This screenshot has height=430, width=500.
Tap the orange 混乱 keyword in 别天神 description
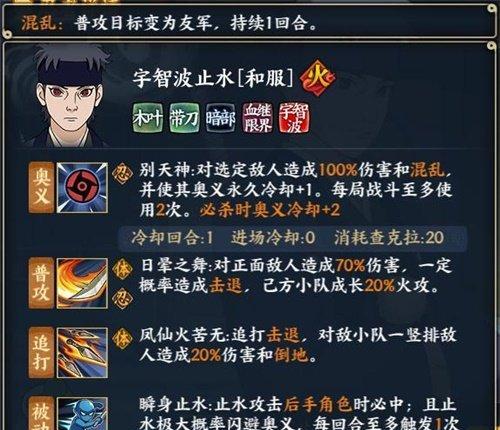427,170
